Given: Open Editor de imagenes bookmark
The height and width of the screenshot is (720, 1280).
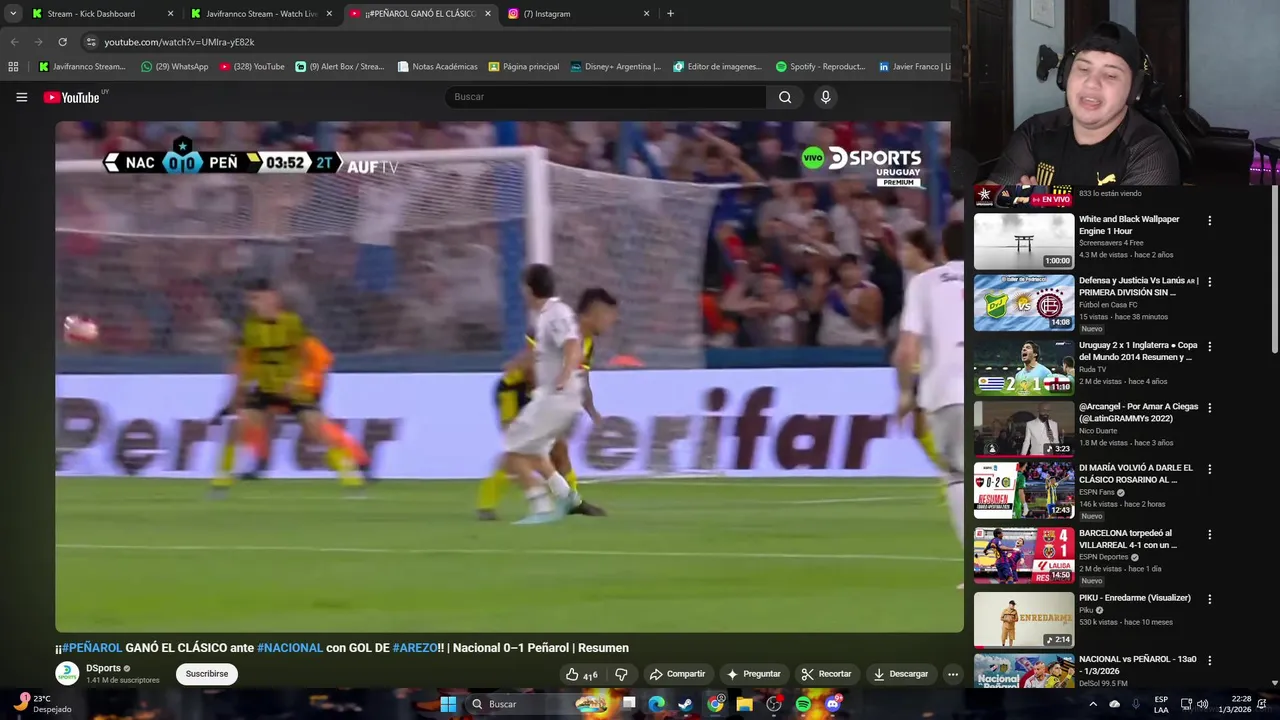Looking at the screenshot, I should tap(718, 67).
